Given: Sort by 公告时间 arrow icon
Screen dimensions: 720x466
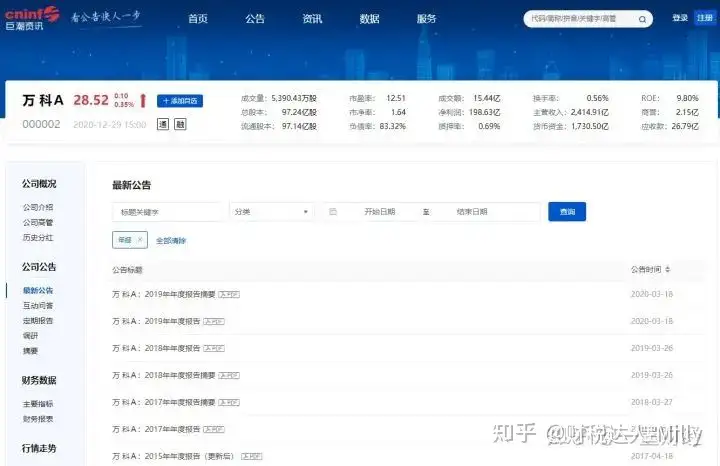Looking at the screenshot, I should pyautogui.click(x=668, y=269).
